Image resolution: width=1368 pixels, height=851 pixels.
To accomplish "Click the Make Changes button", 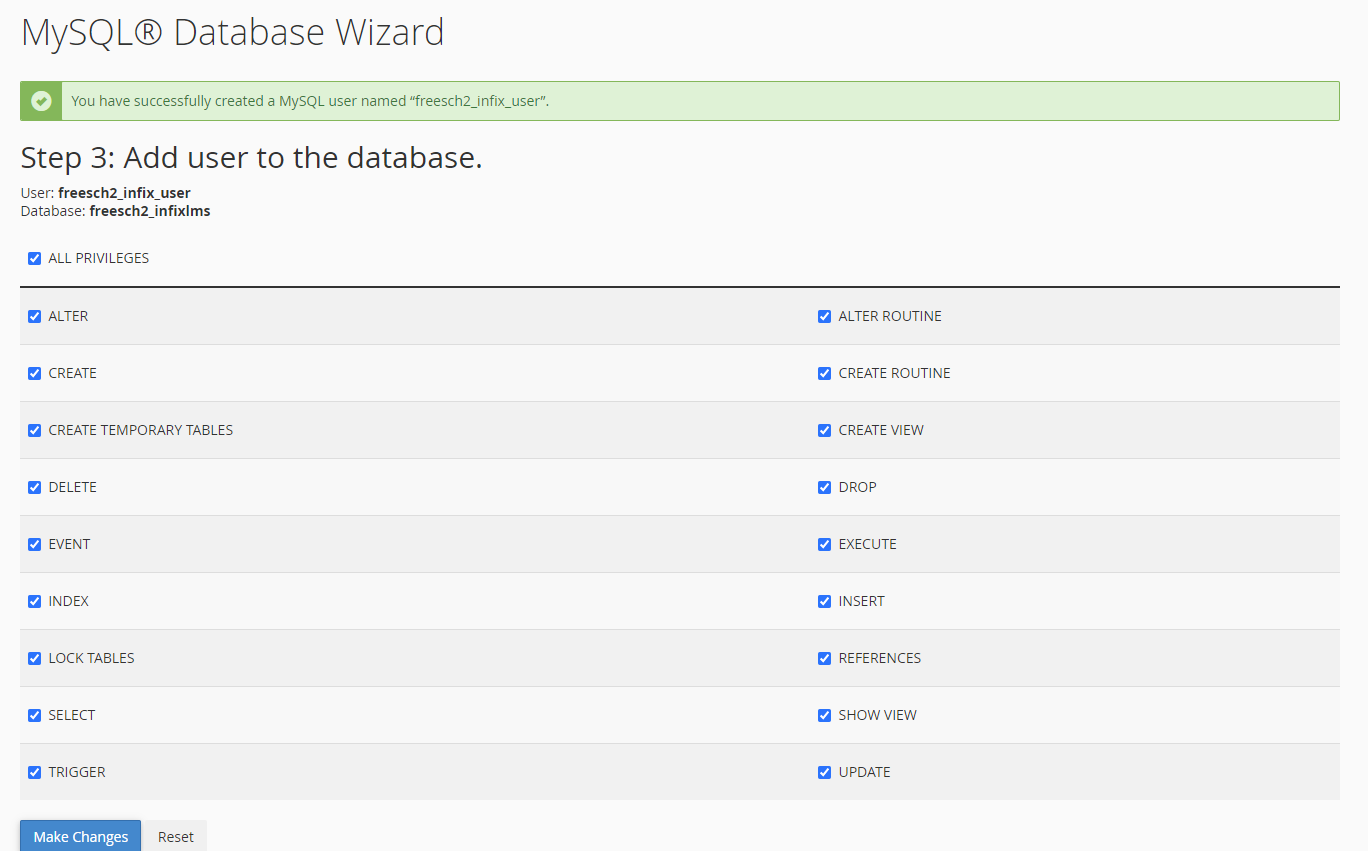I will point(81,837).
